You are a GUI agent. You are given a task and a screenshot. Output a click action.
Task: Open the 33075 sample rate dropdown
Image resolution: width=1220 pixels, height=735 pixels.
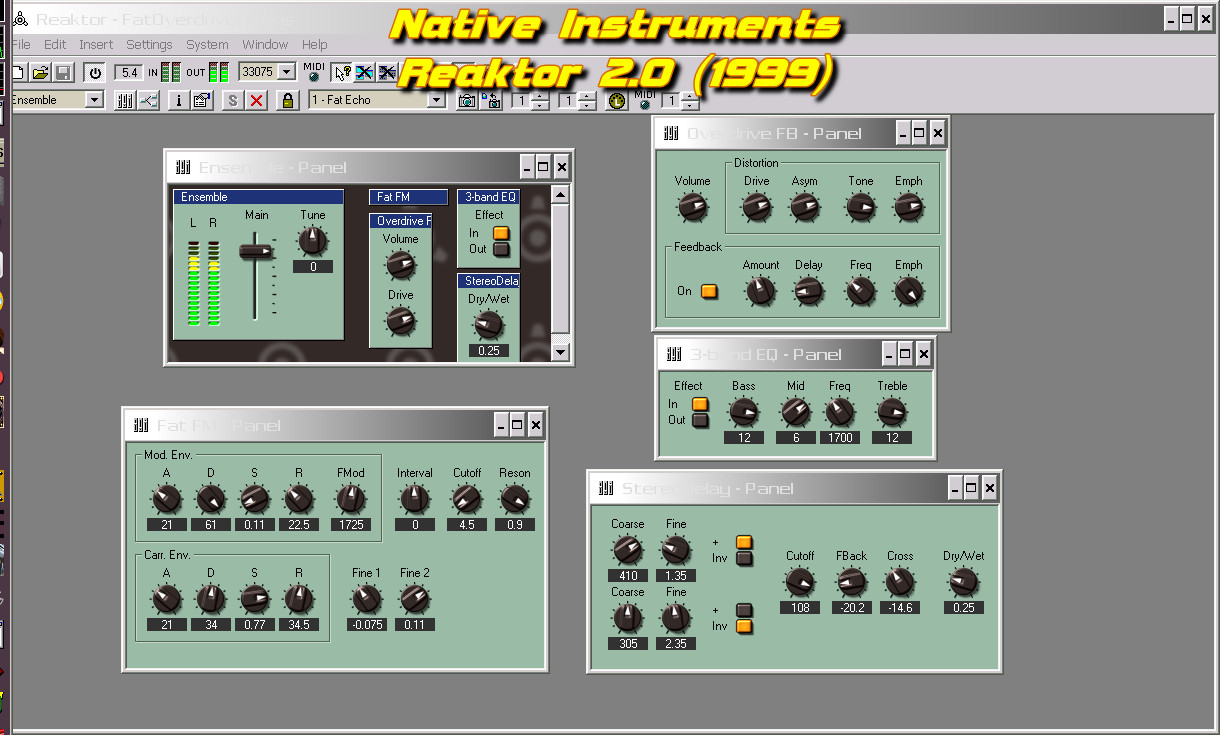pyautogui.click(x=287, y=72)
